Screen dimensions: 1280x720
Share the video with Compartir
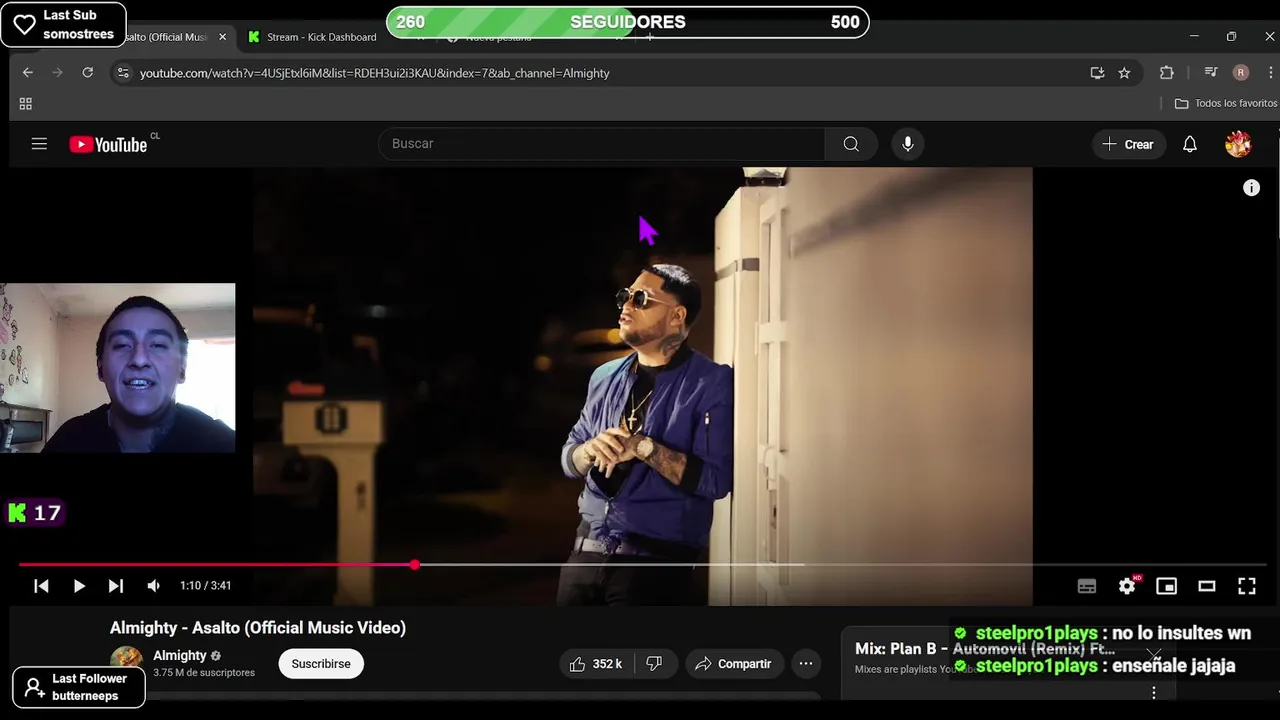pos(734,664)
